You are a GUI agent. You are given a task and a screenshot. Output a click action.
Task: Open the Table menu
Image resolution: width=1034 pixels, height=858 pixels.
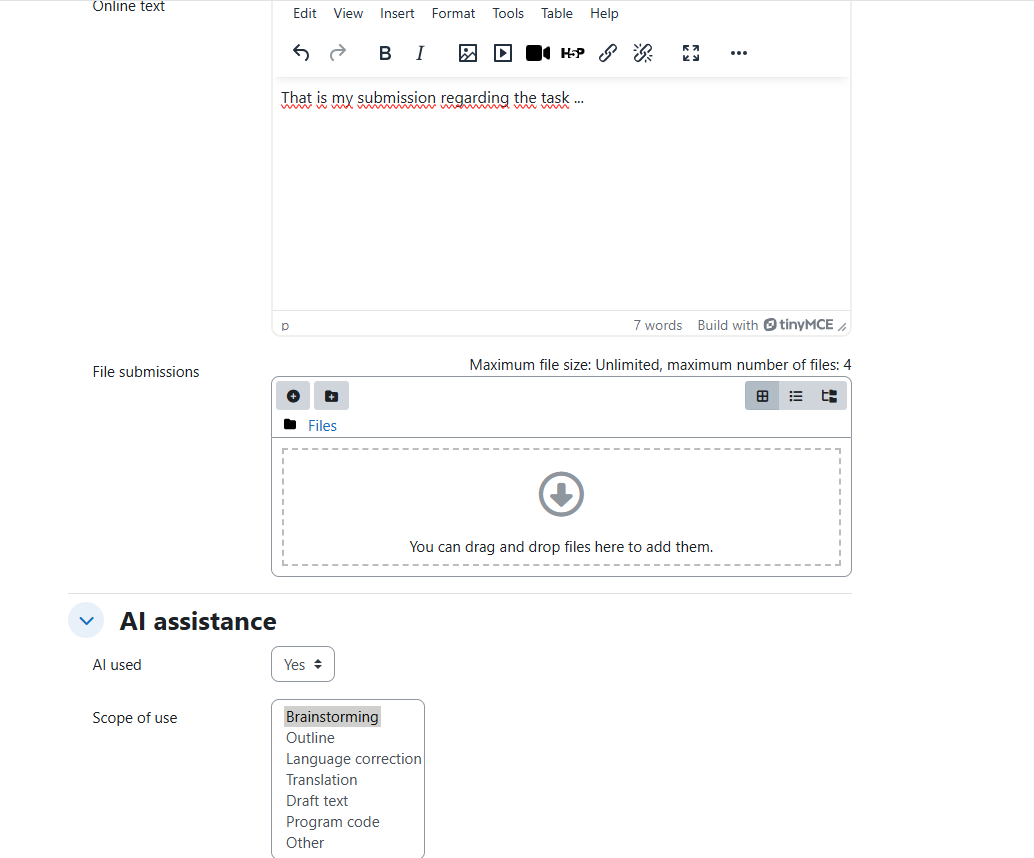(x=557, y=13)
